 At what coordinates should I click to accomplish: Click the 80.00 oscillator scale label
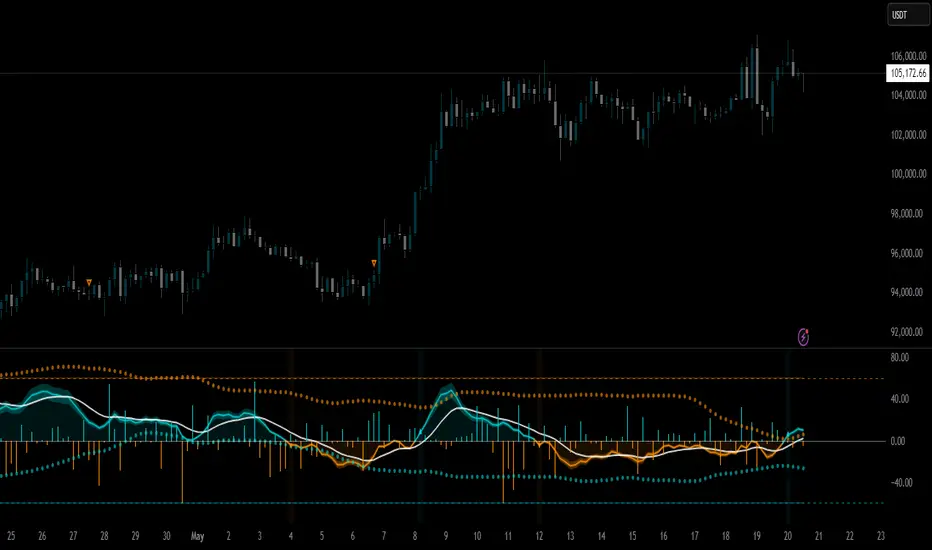[899, 357]
